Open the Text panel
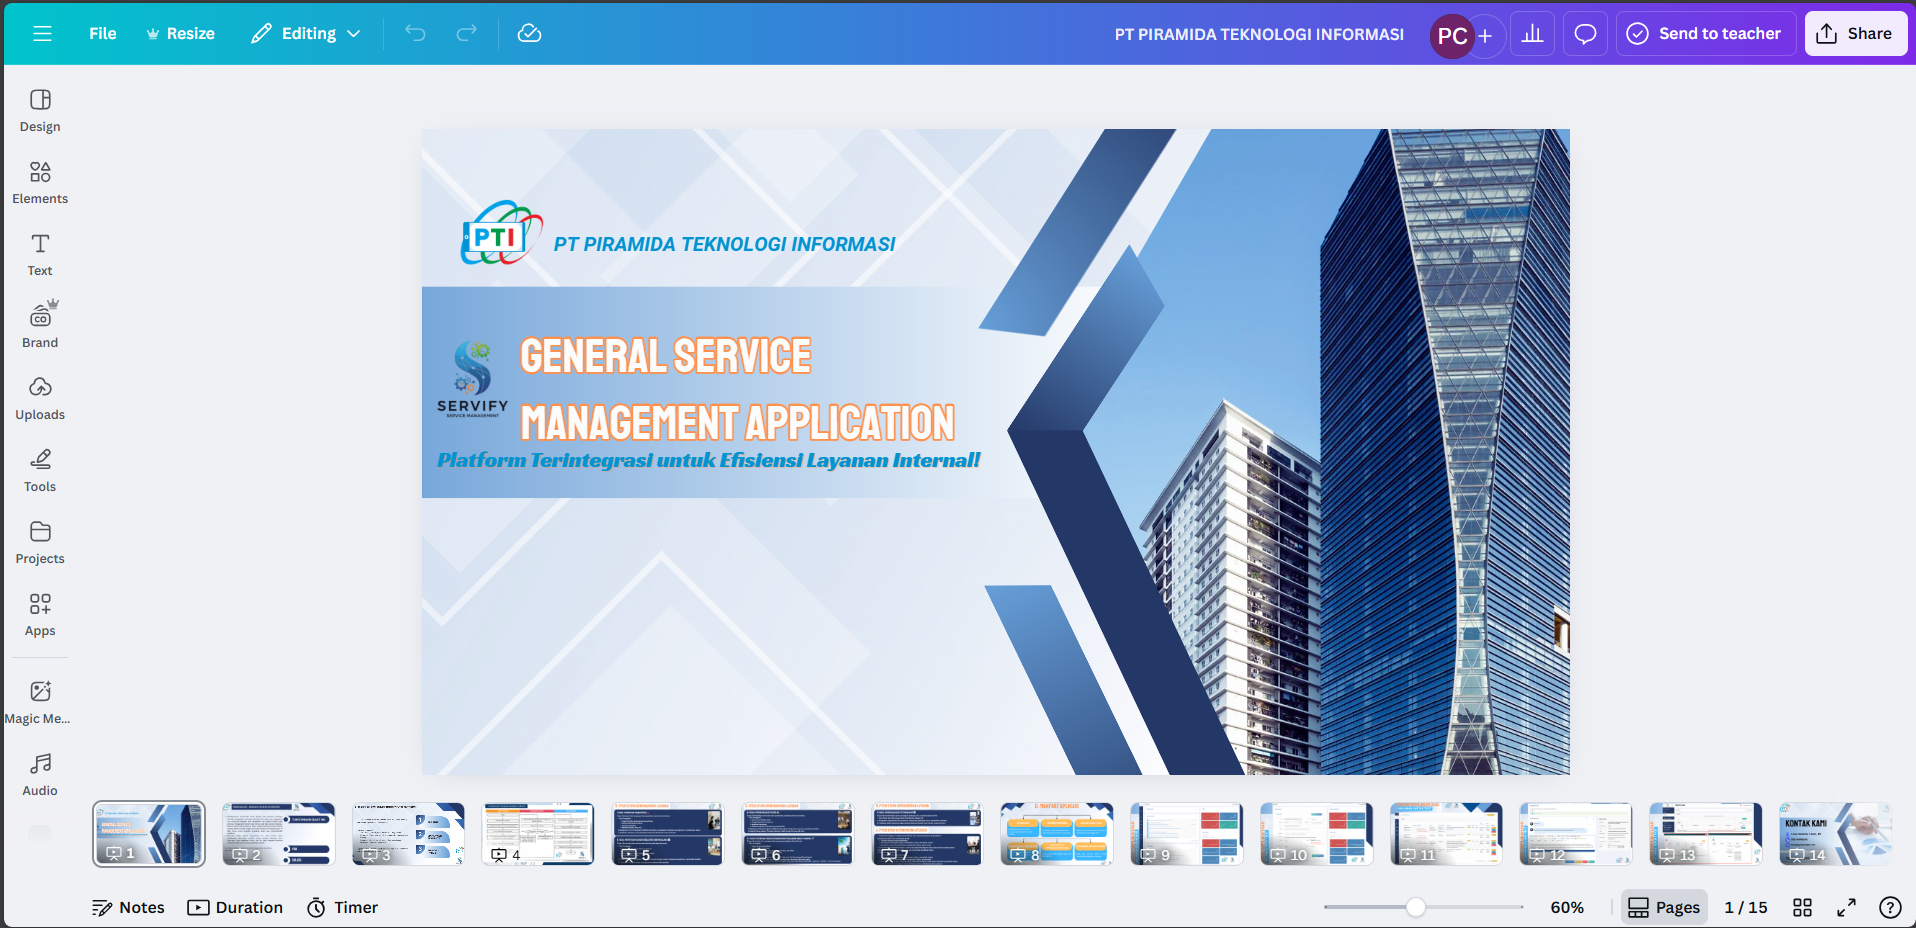 pyautogui.click(x=40, y=255)
